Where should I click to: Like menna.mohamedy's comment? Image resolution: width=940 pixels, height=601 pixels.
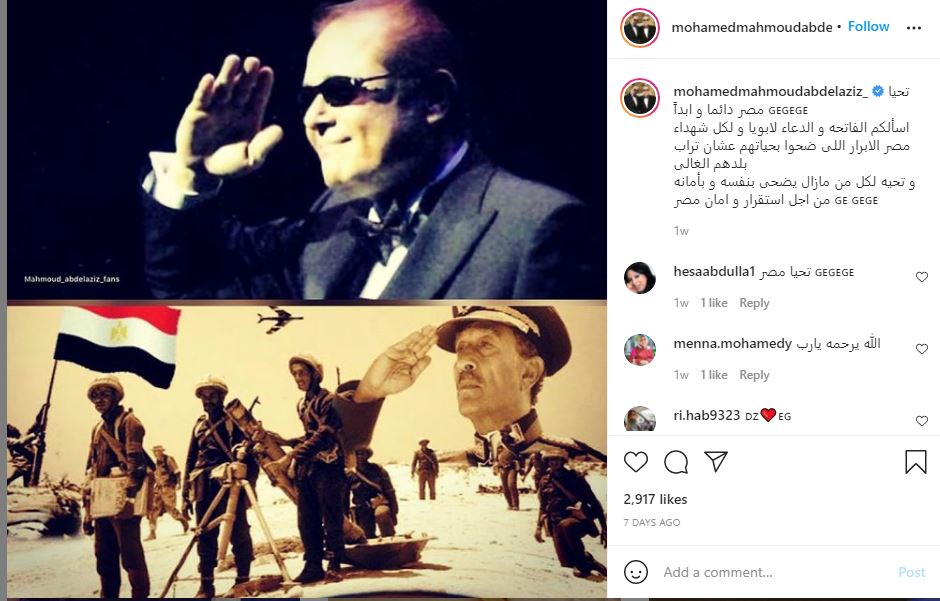[x=921, y=349]
